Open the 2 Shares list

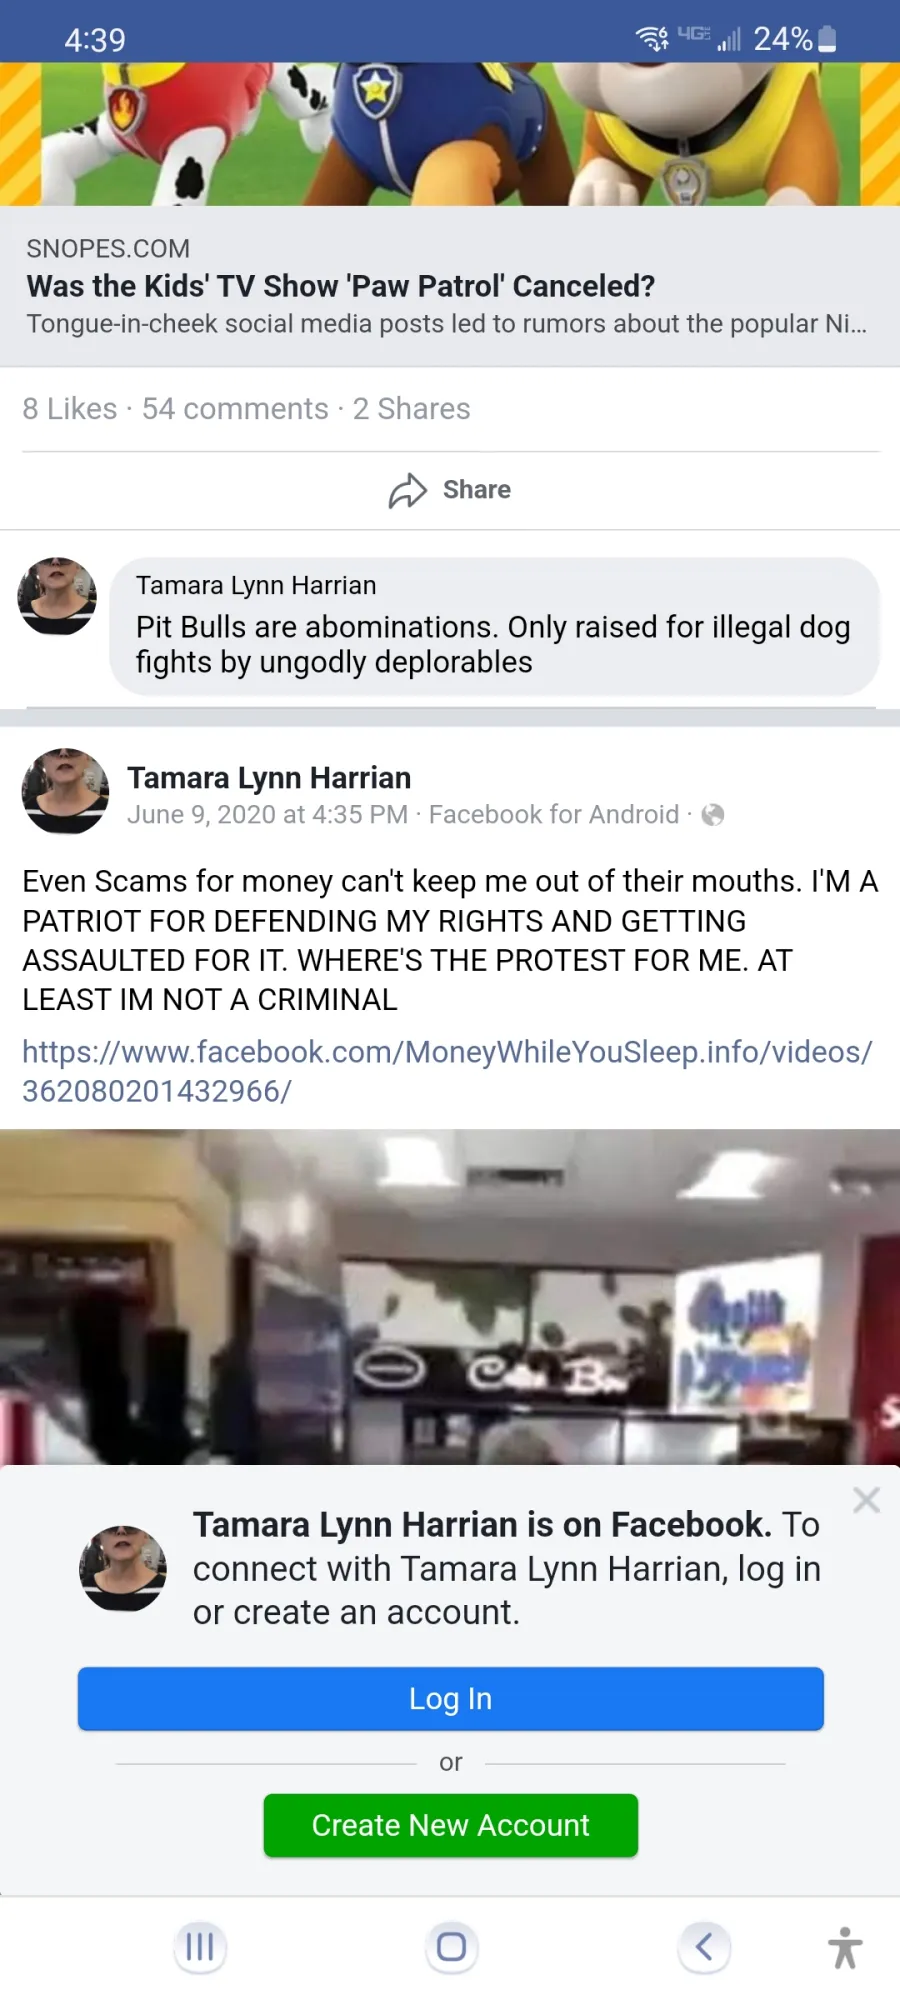411,409
